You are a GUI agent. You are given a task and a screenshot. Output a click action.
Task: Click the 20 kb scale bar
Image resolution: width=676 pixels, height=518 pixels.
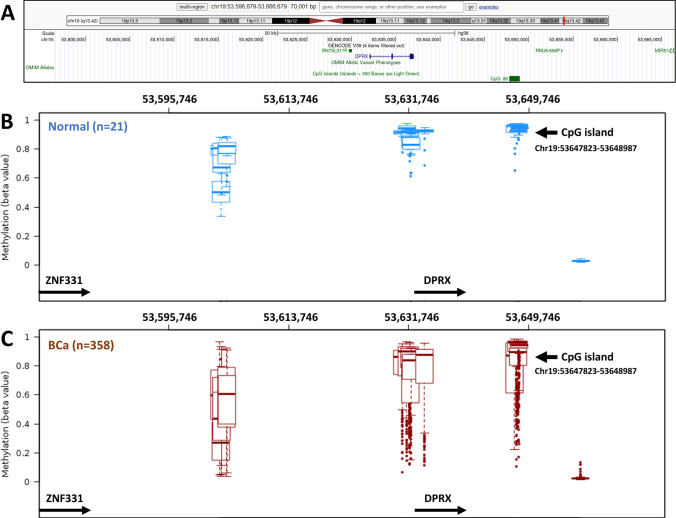point(366,33)
